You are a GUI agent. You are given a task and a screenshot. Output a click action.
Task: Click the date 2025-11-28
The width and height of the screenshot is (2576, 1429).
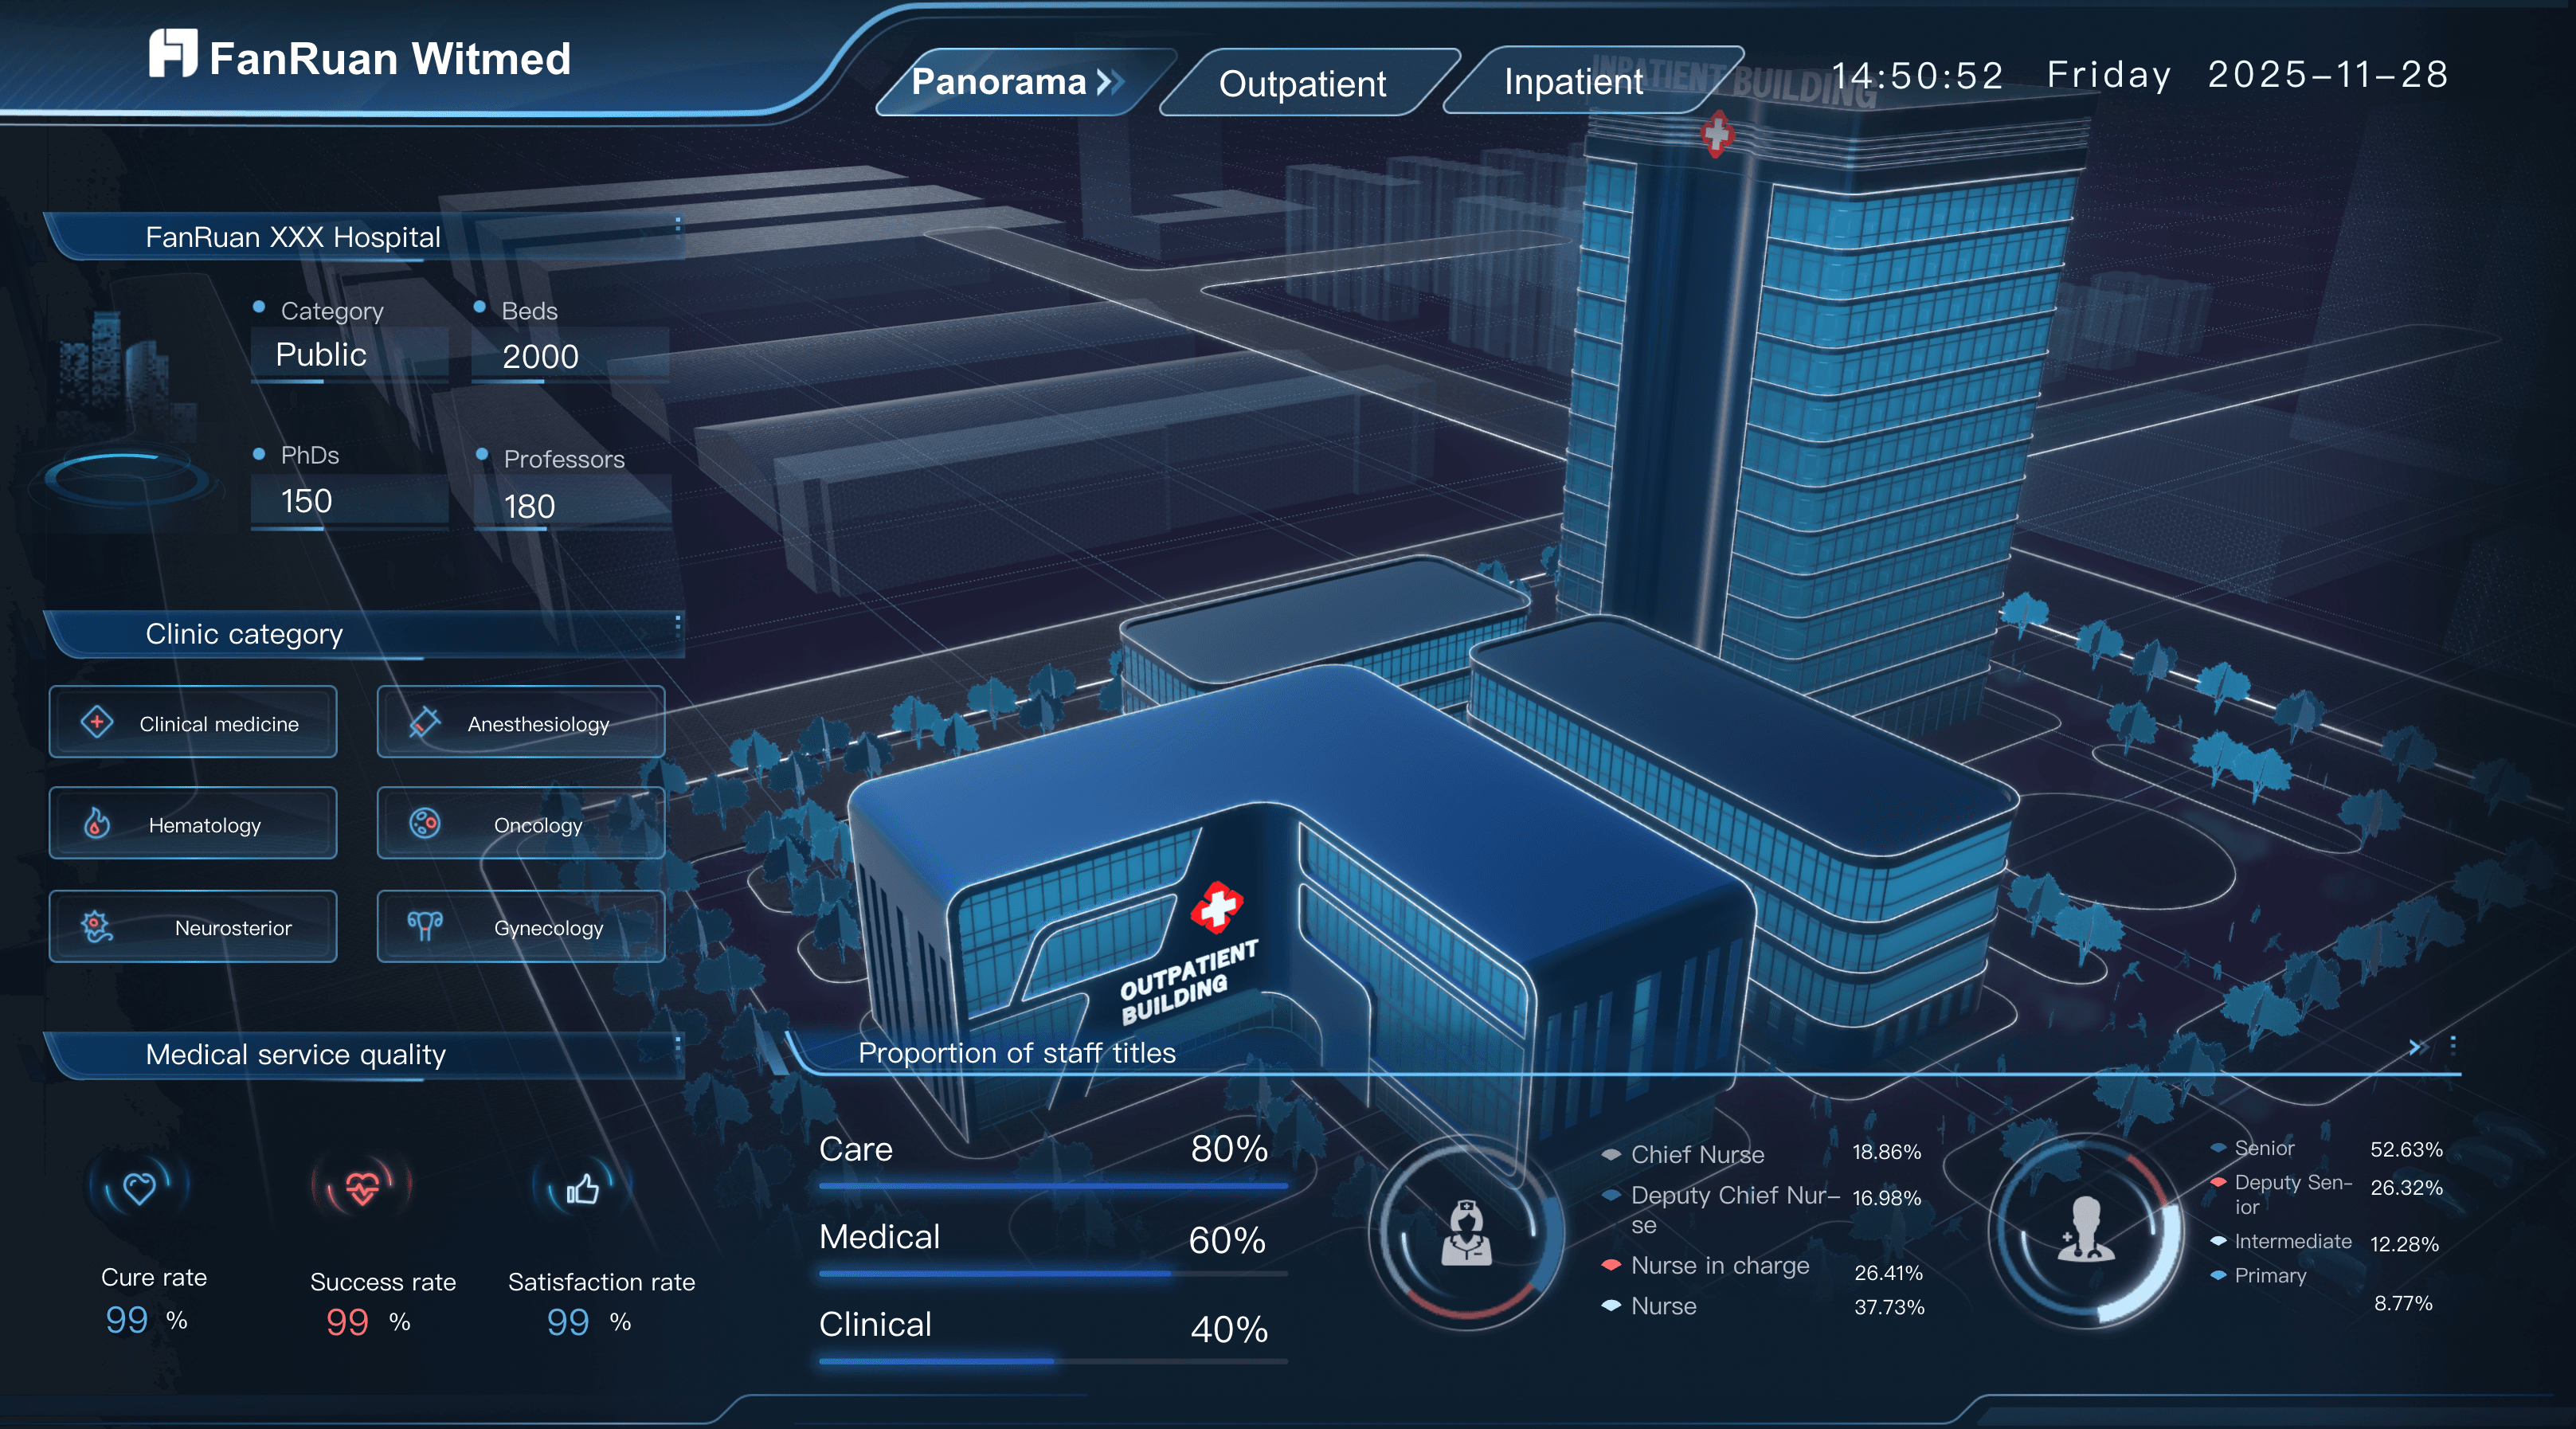pyautogui.click(x=2328, y=74)
